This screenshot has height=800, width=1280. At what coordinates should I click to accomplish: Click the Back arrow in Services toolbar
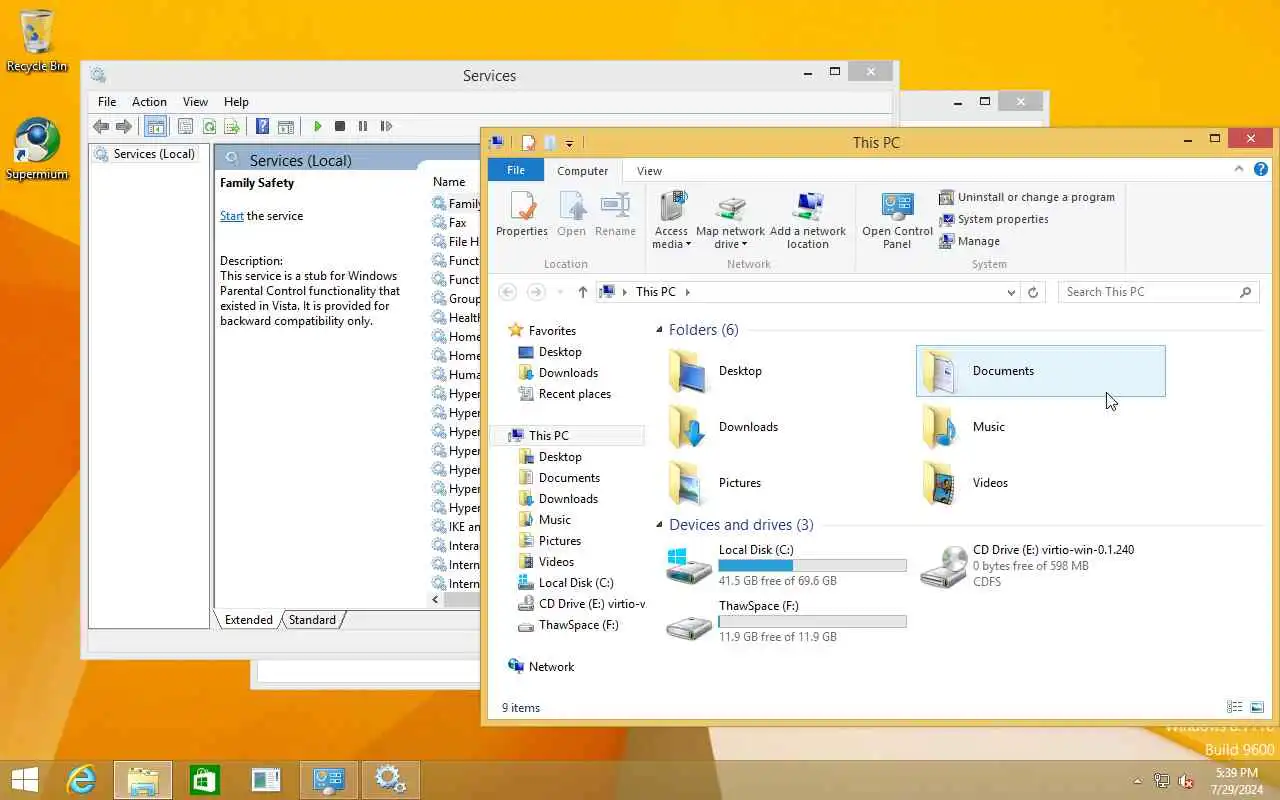coord(100,126)
